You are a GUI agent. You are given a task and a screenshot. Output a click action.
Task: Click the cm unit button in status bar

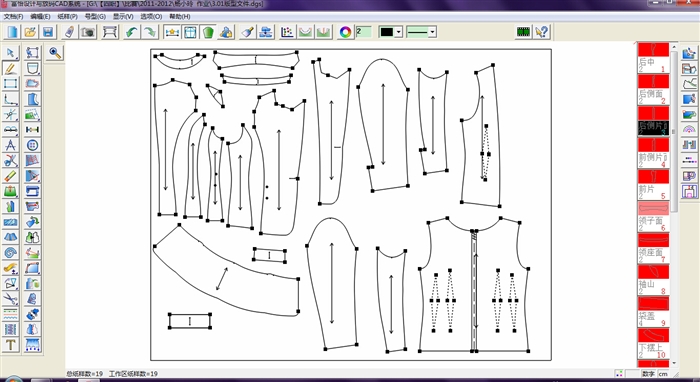point(663,374)
